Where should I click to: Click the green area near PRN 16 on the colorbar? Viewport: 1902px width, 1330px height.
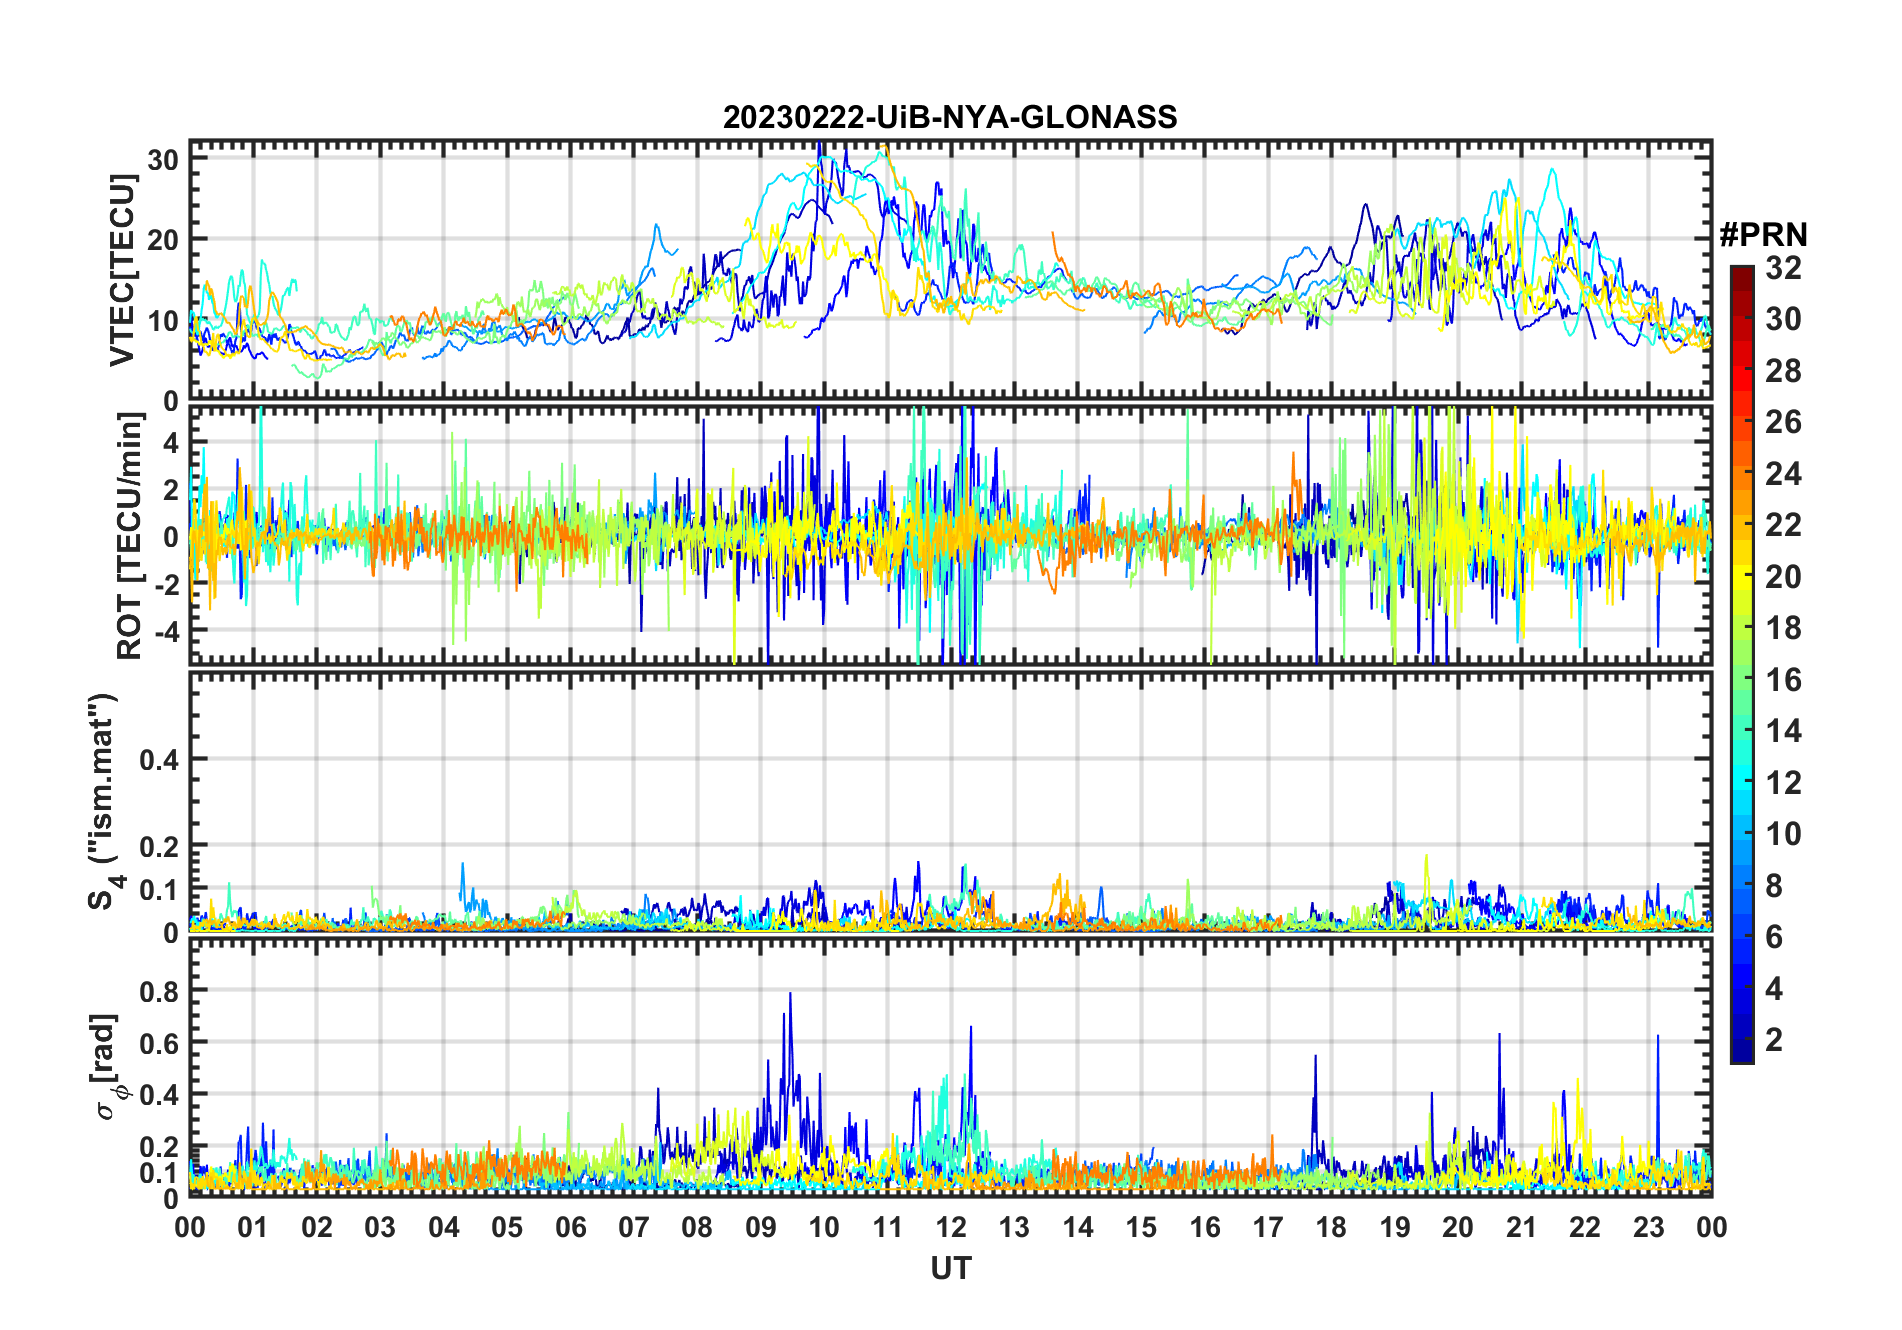[1742, 680]
